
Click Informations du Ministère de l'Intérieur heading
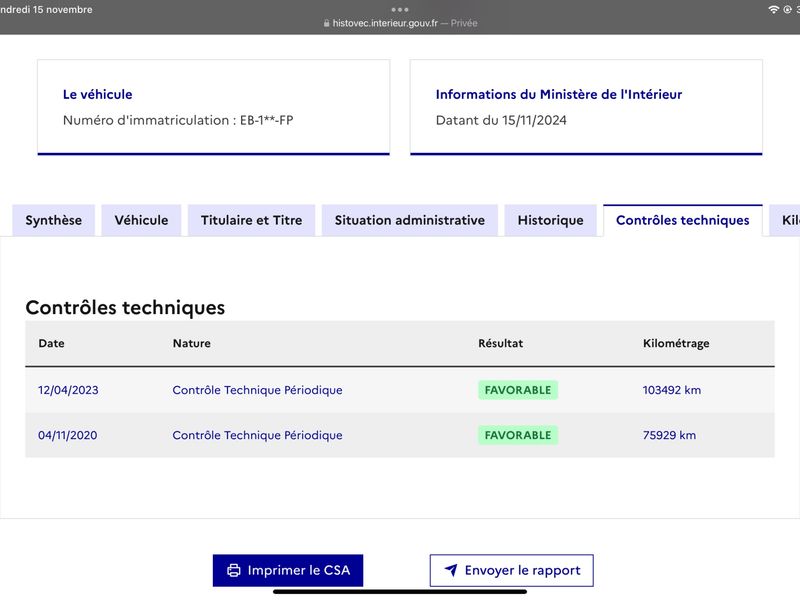559,94
